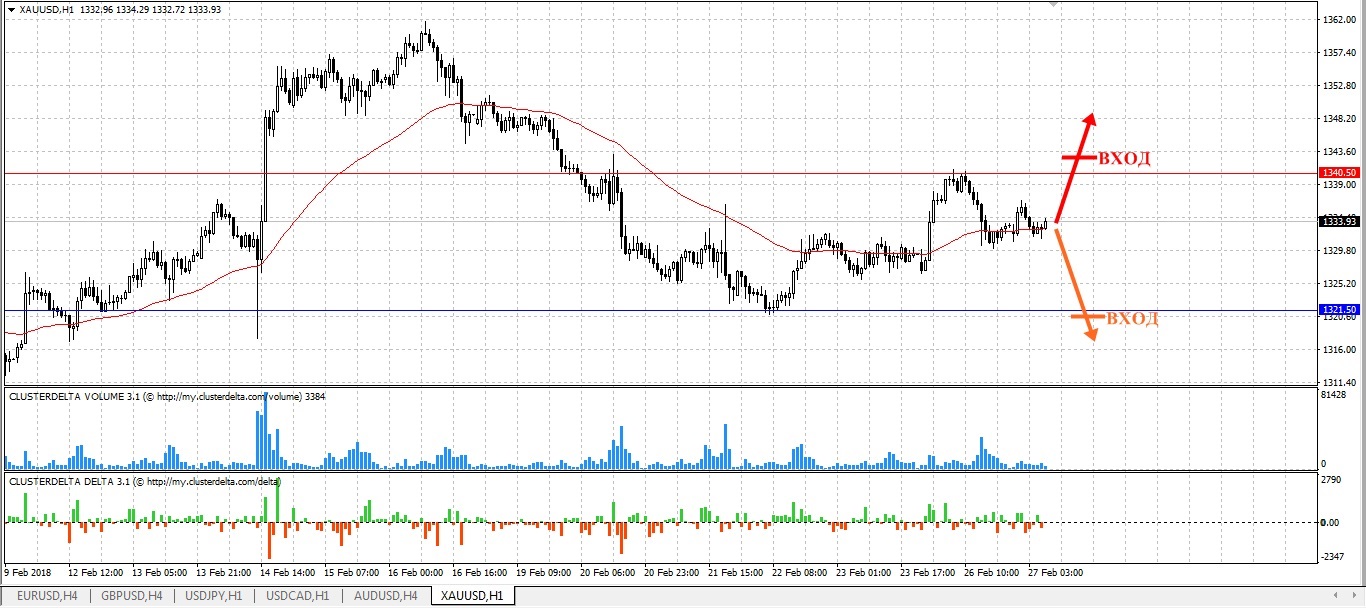
Task: Select the AUDUSD,H4 chart tab
Action: [385, 596]
